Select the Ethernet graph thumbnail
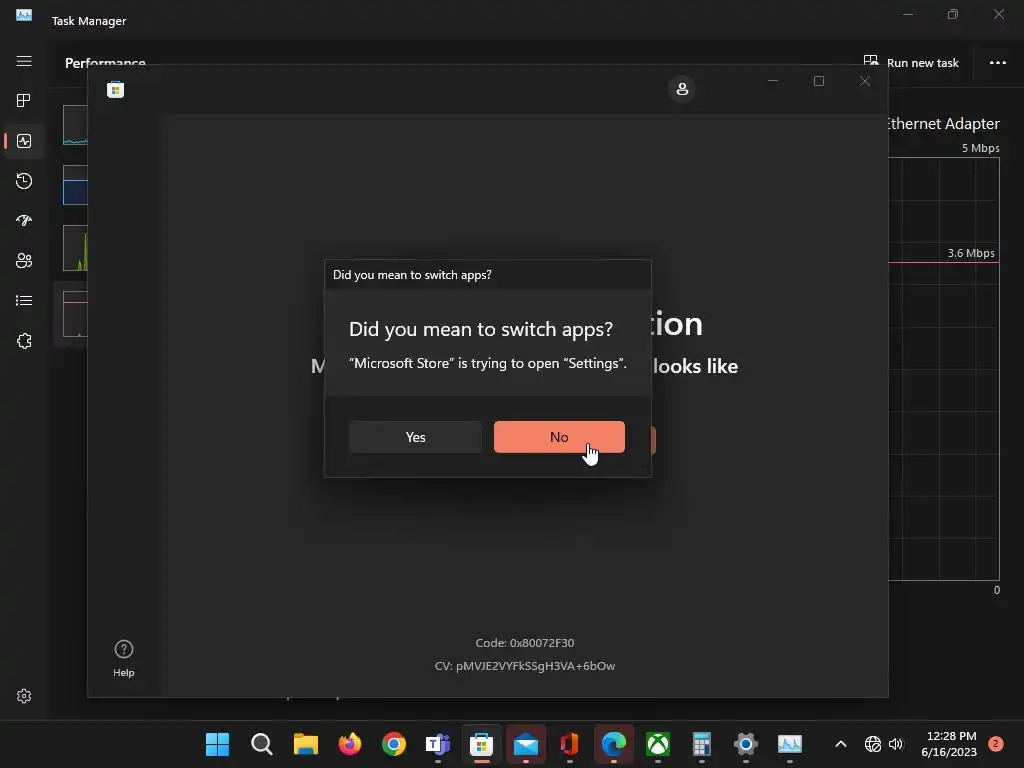The height and width of the screenshot is (768, 1024). coord(75,314)
